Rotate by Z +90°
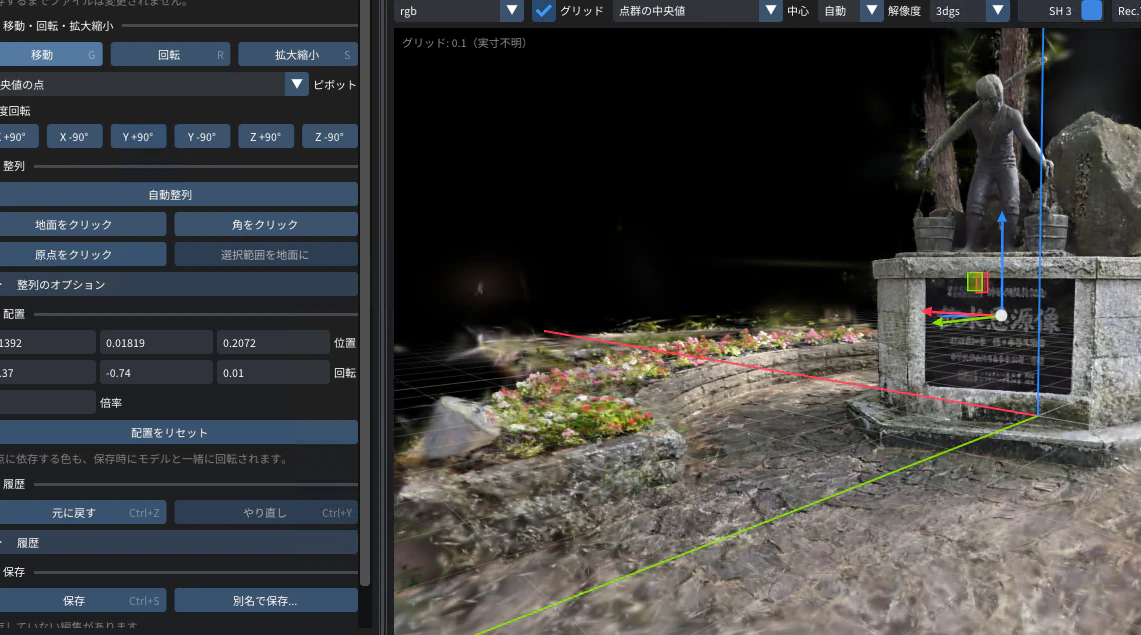The image size is (1141, 635). [x=266, y=137]
